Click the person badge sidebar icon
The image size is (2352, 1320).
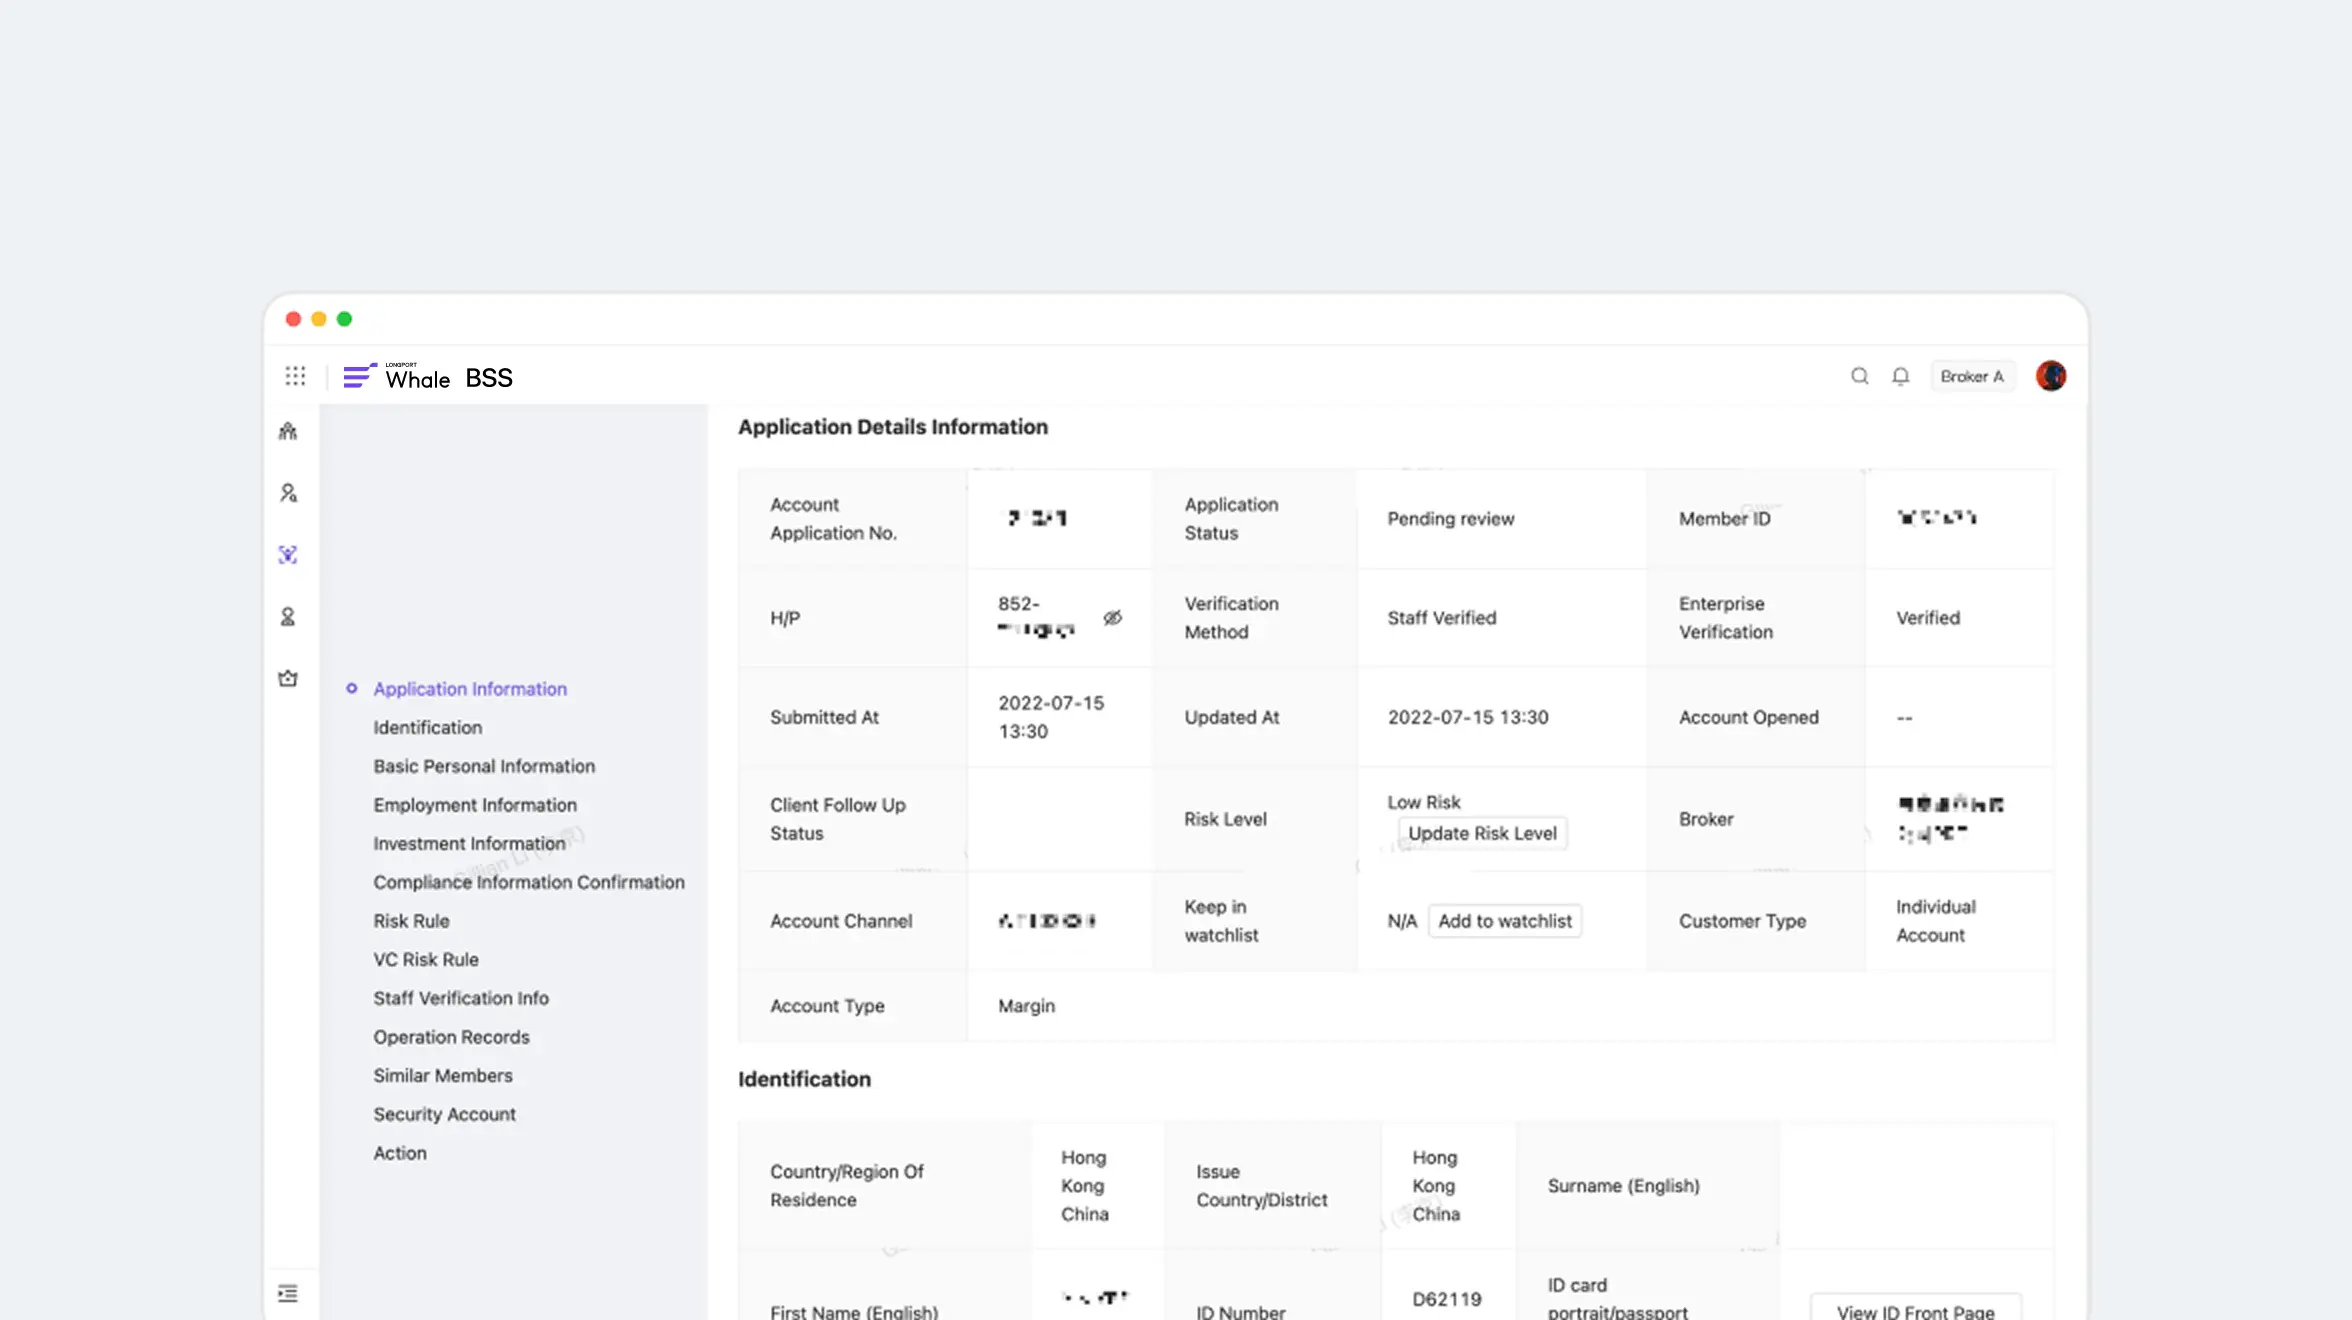[x=288, y=617]
